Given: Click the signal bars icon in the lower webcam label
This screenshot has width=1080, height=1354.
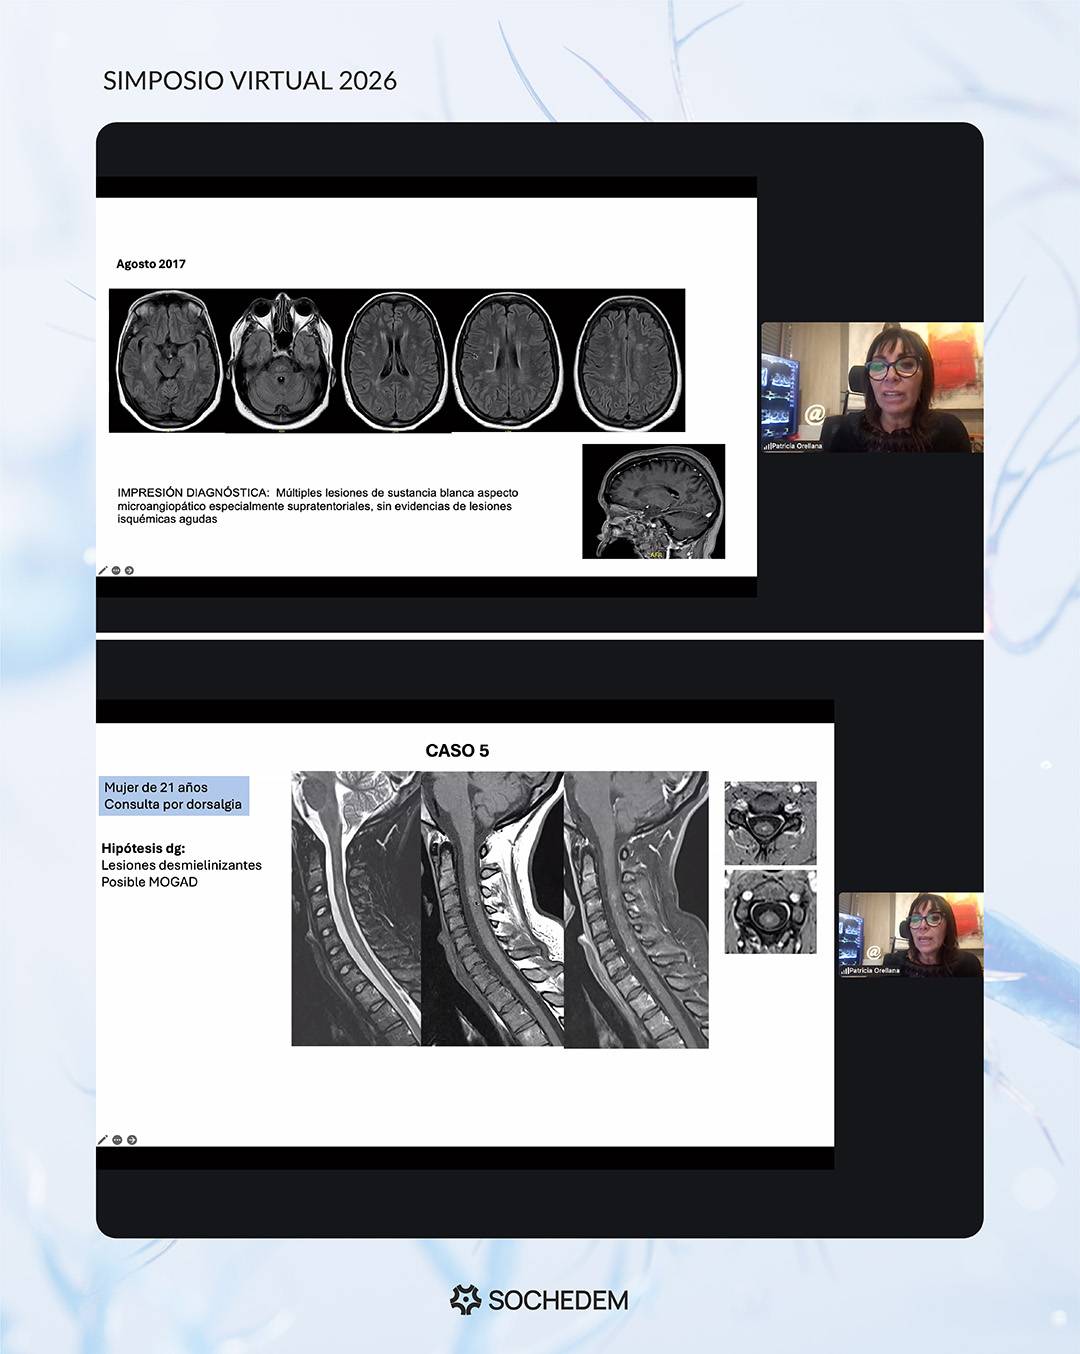Looking at the screenshot, I should pos(844,970).
